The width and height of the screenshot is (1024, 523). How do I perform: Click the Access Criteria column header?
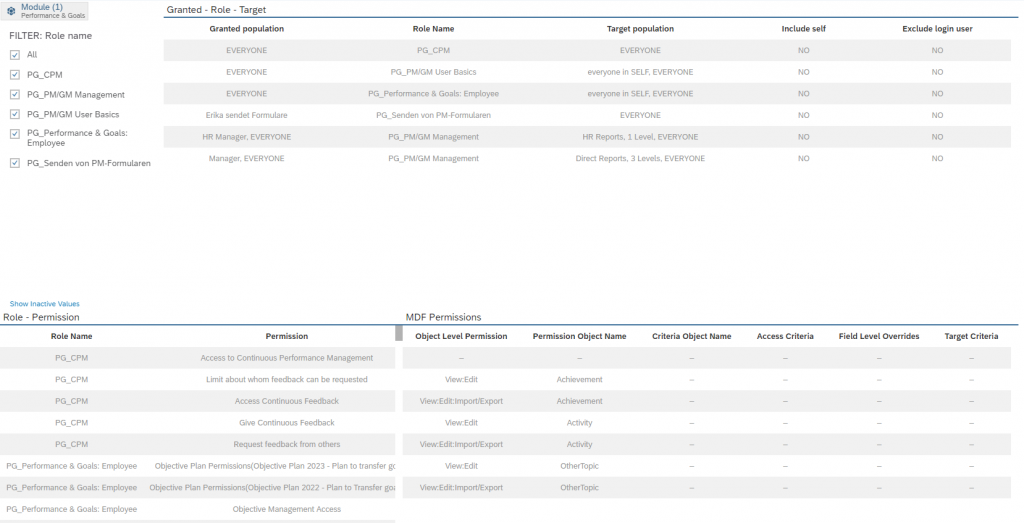click(785, 336)
